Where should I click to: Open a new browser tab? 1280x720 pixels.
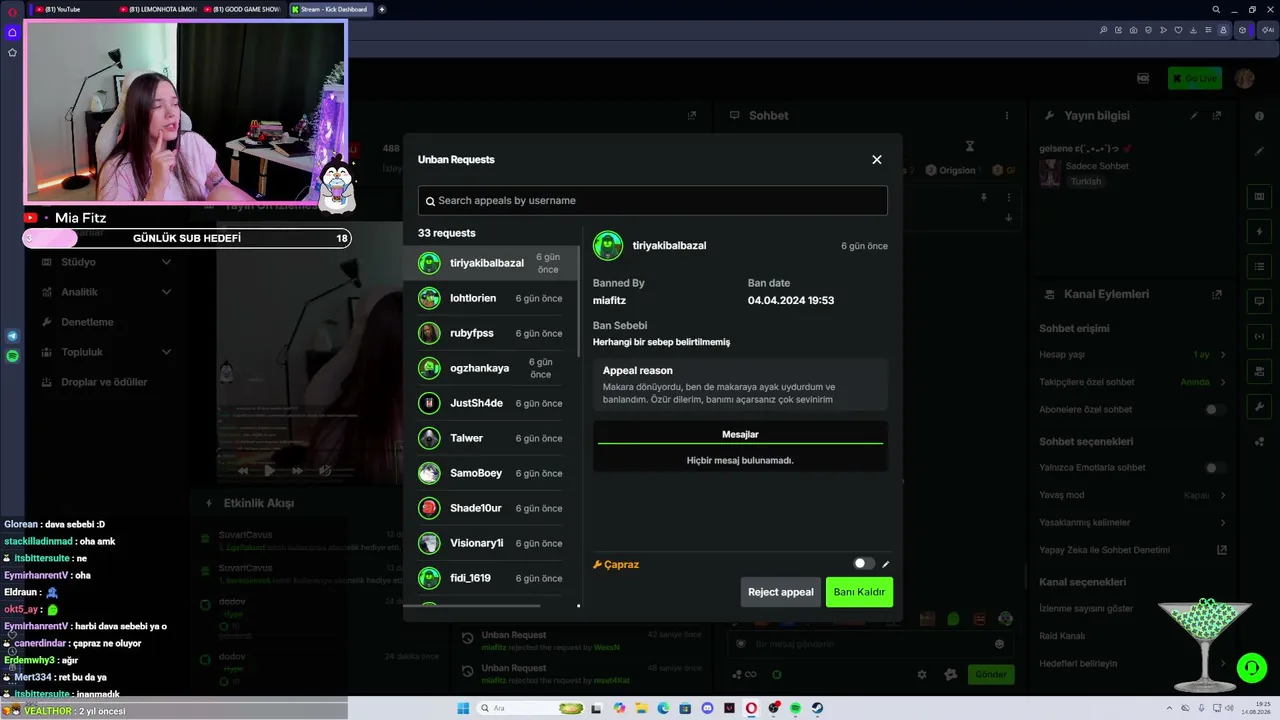pyautogui.click(x=382, y=9)
